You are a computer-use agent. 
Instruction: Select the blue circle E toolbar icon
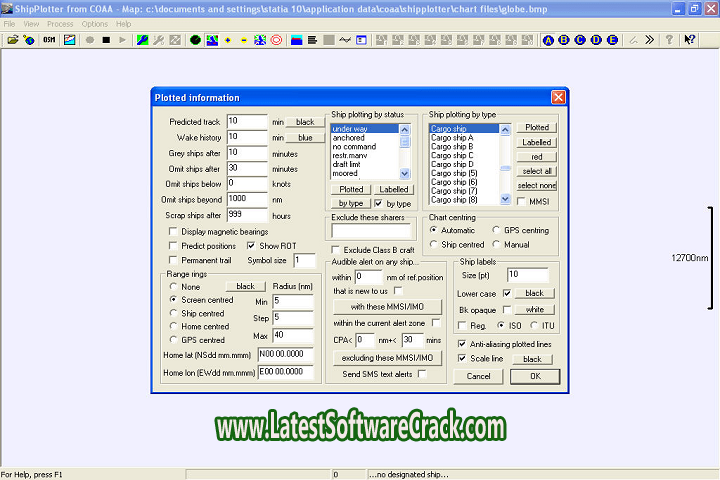[x=612, y=40]
